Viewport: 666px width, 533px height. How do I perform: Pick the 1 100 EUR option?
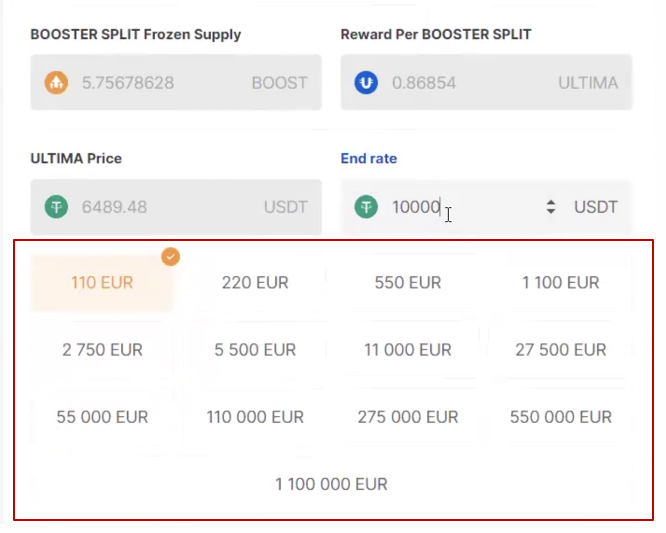point(561,283)
